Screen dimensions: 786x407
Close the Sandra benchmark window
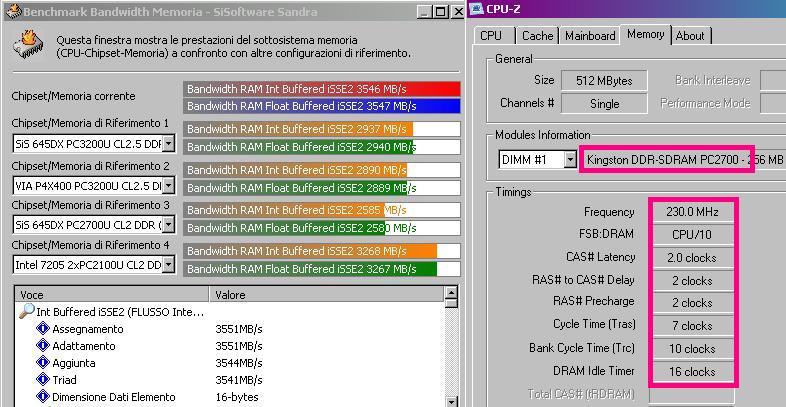pyautogui.click(x=457, y=12)
